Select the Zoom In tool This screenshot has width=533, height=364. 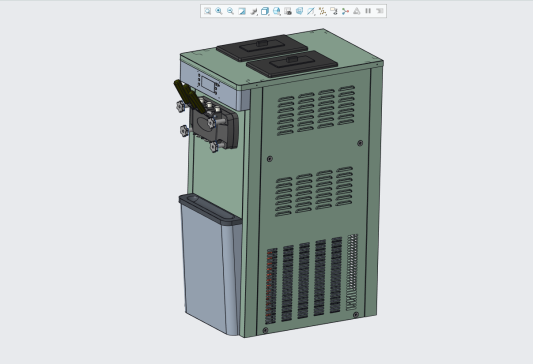[x=219, y=11]
